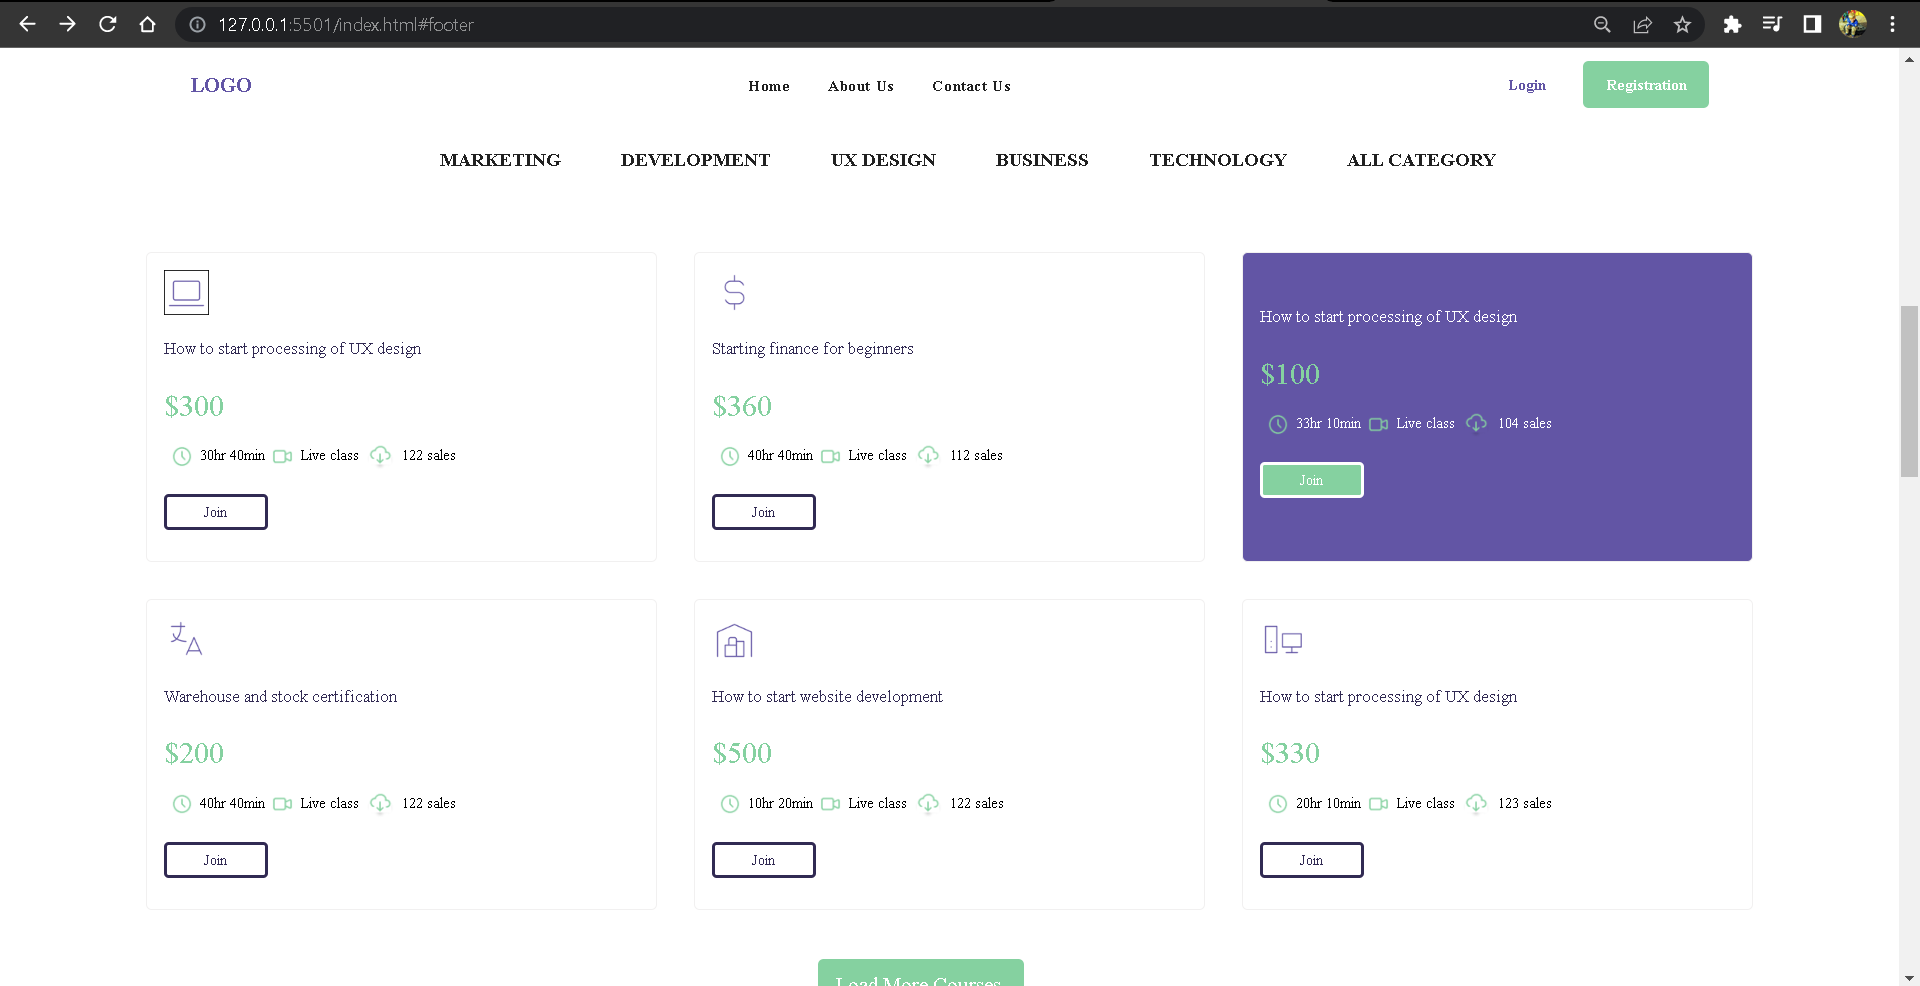Open the All Category menu
The image size is (1920, 986).
[x=1421, y=160]
